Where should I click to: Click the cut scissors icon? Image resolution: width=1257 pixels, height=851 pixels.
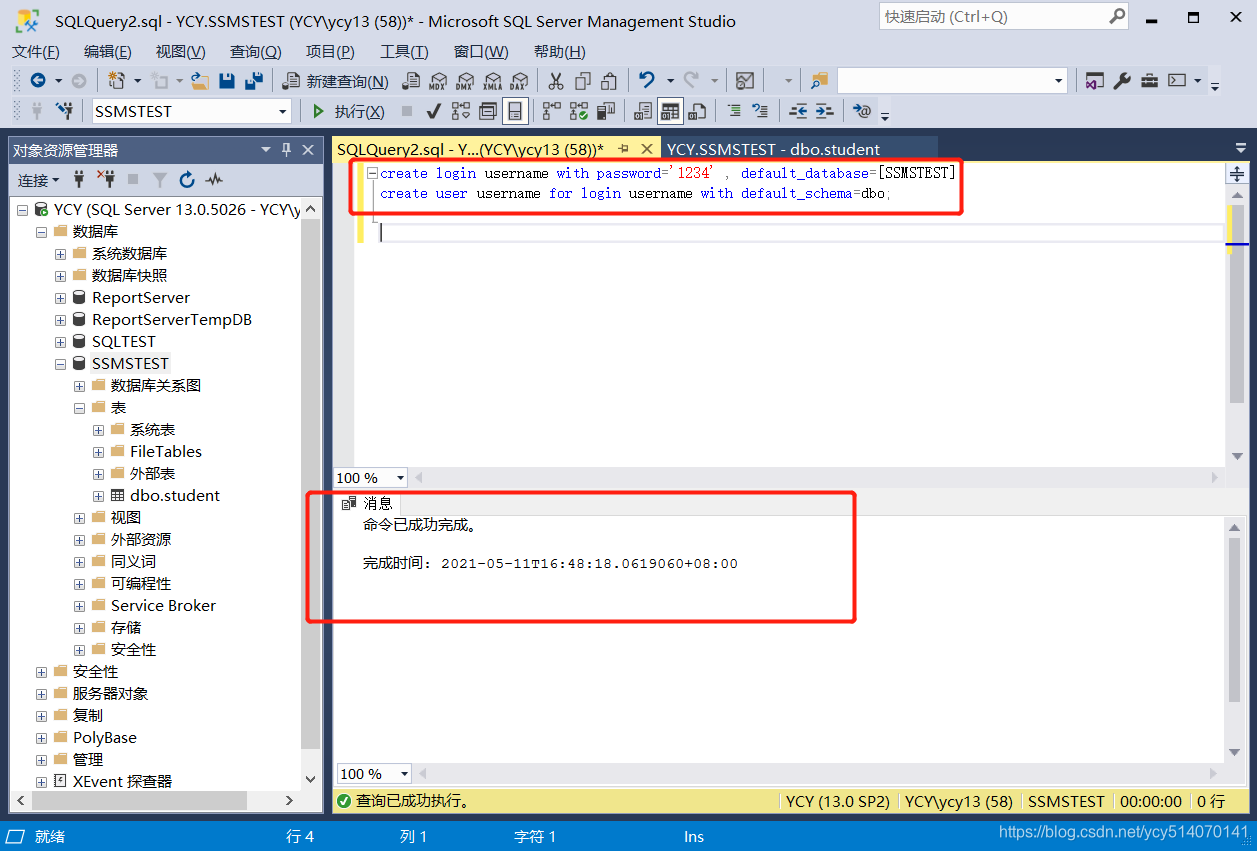click(x=556, y=81)
